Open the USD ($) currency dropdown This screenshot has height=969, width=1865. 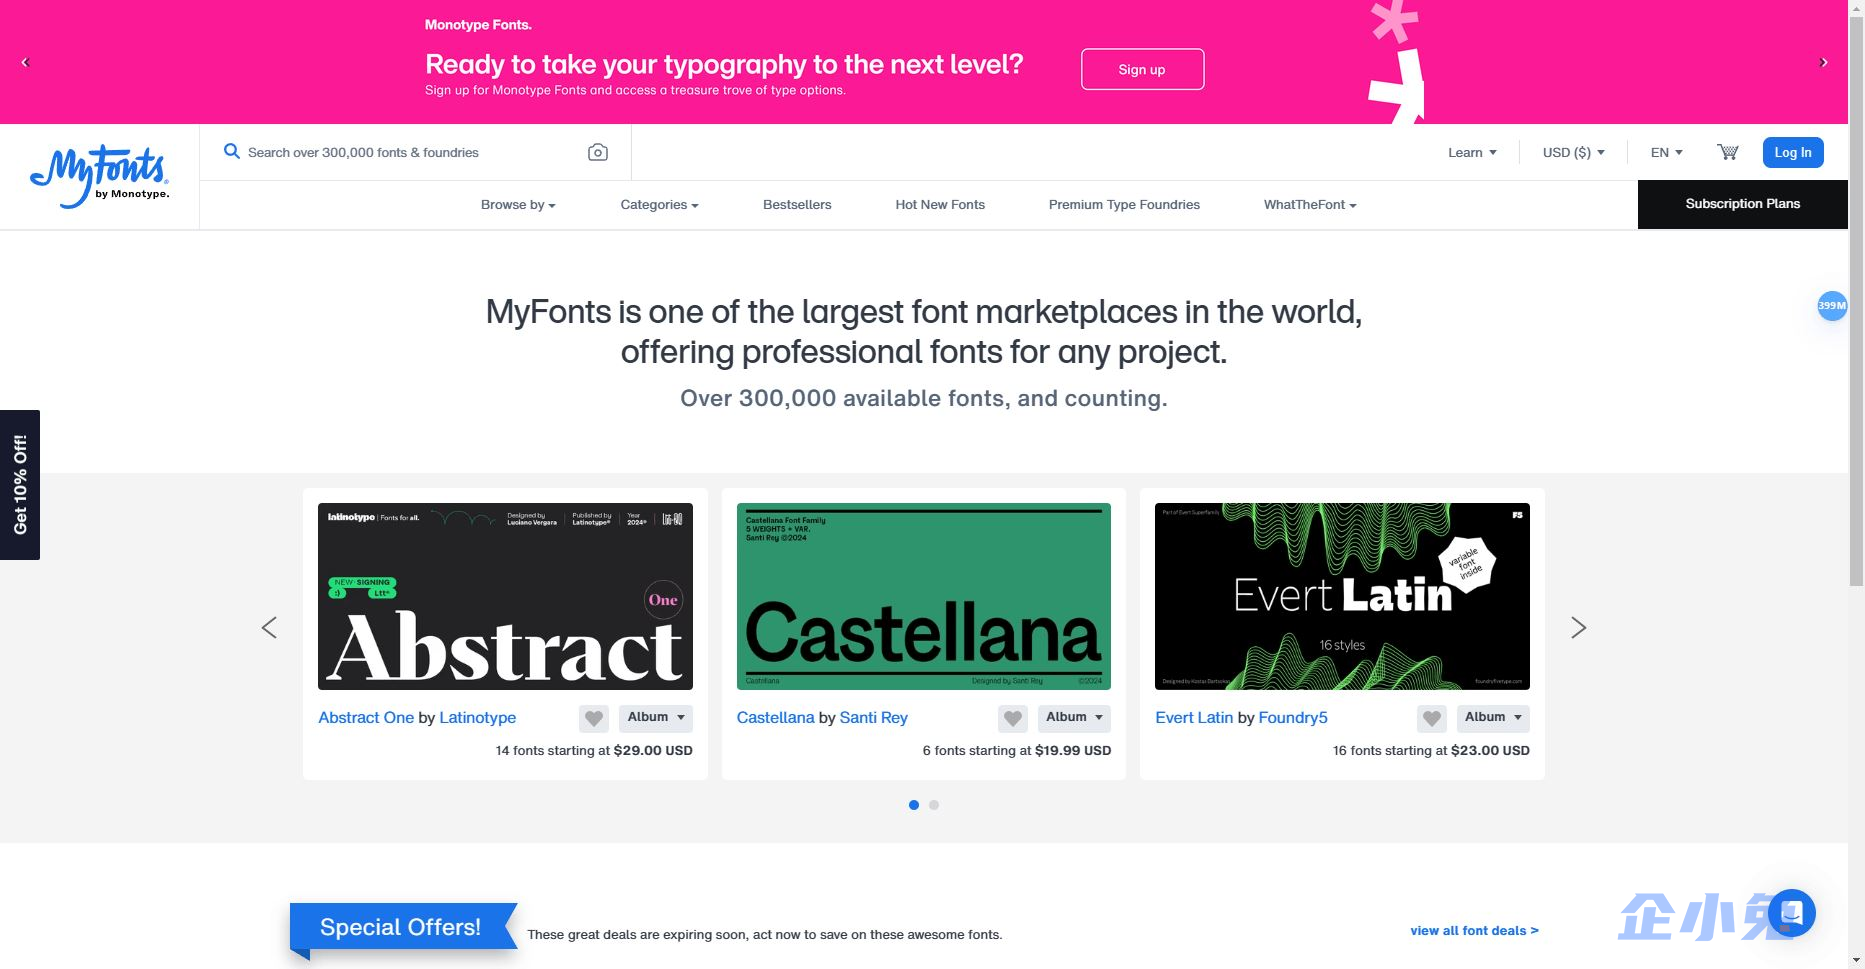[1572, 152]
